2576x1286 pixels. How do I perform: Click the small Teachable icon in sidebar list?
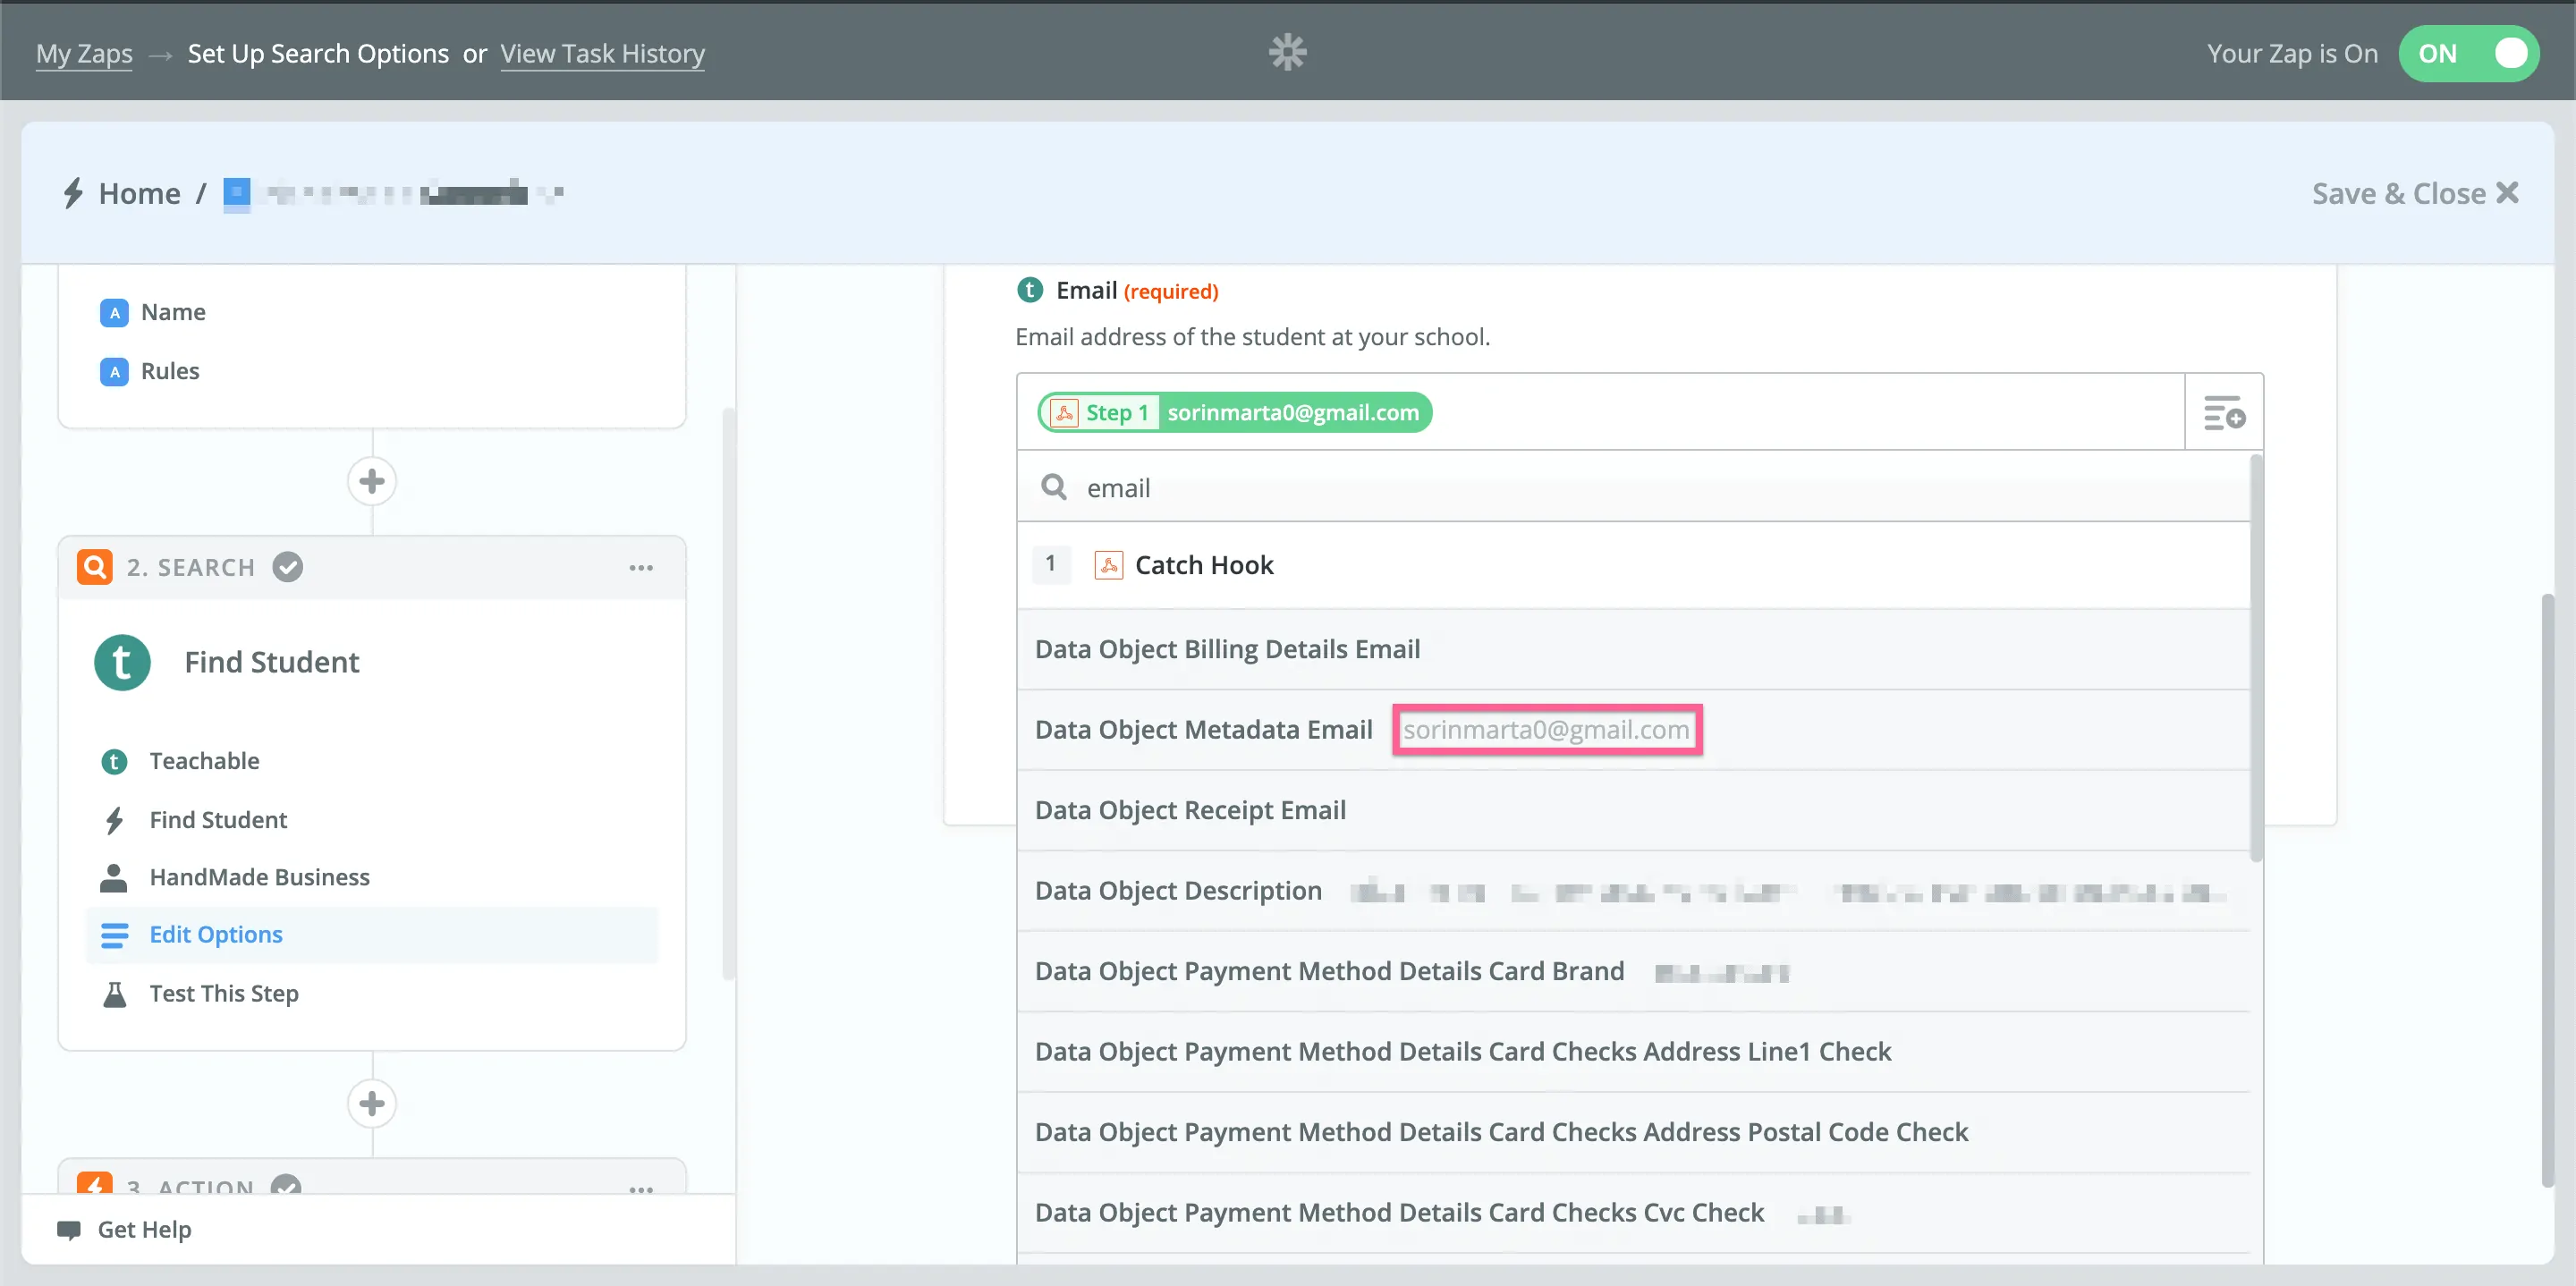pyautogui.click(x=114, y=762)
